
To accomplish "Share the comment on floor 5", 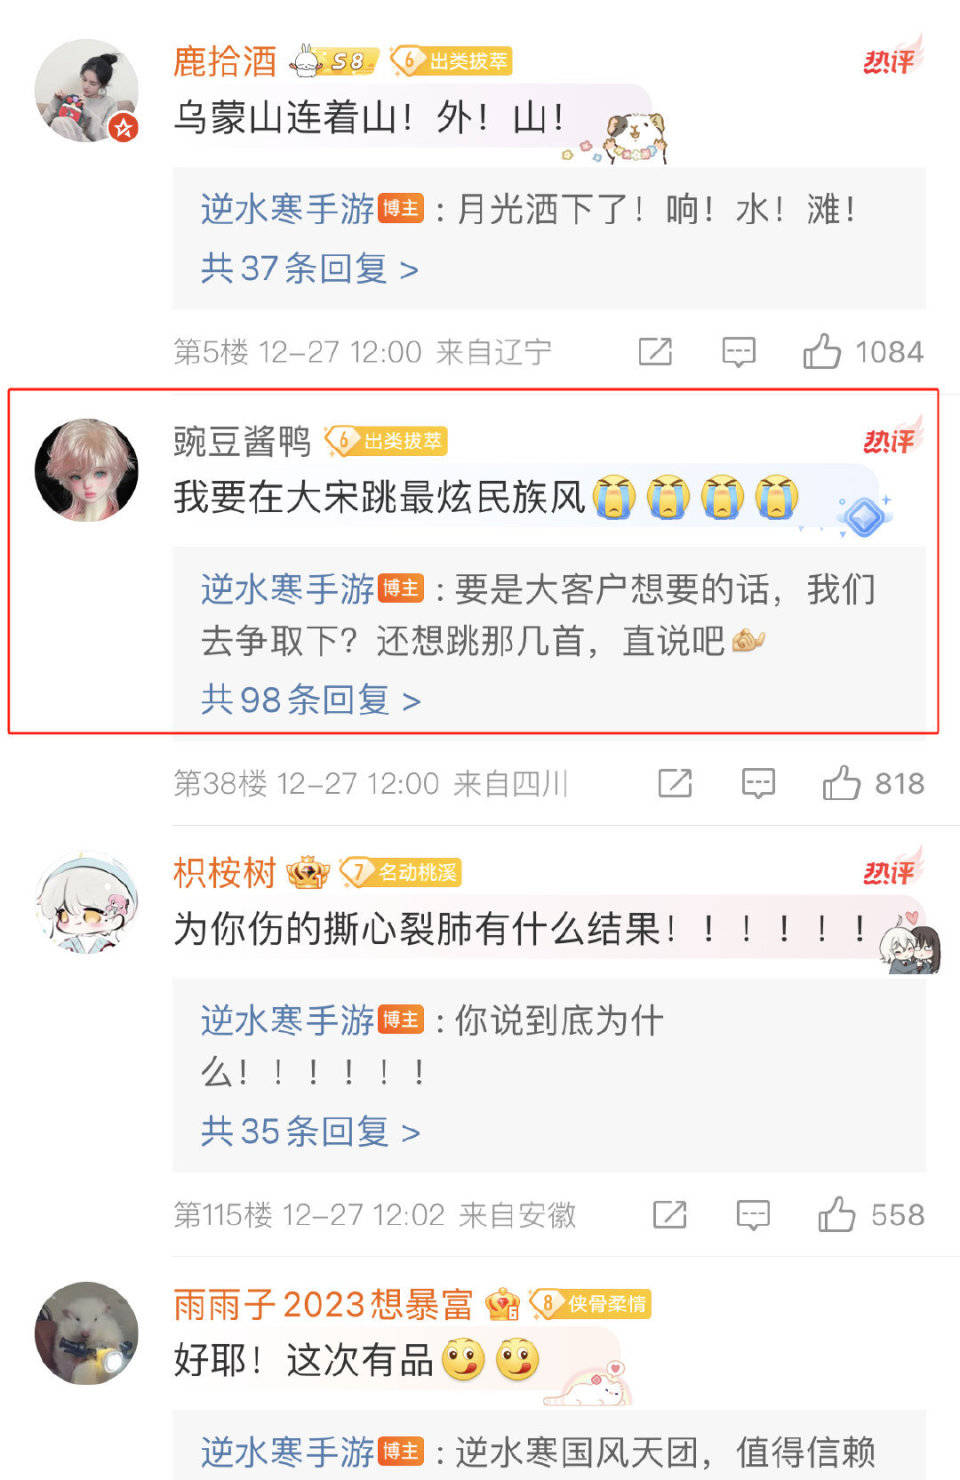I will coord(655,351).
